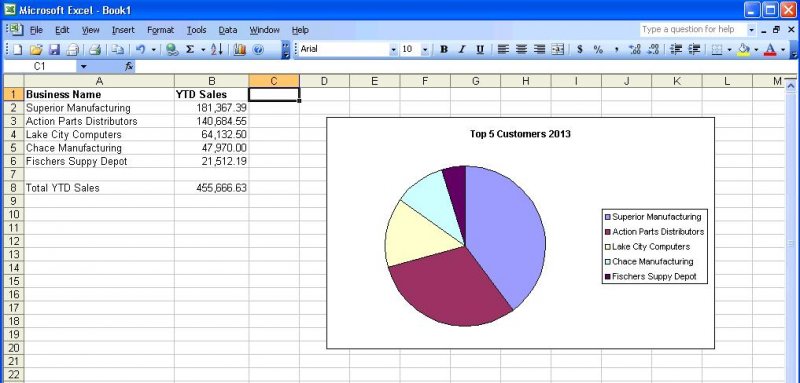This screenshot has height=383, width=800.
Task: Click the Sort Ascending icon
Action: 217,49
